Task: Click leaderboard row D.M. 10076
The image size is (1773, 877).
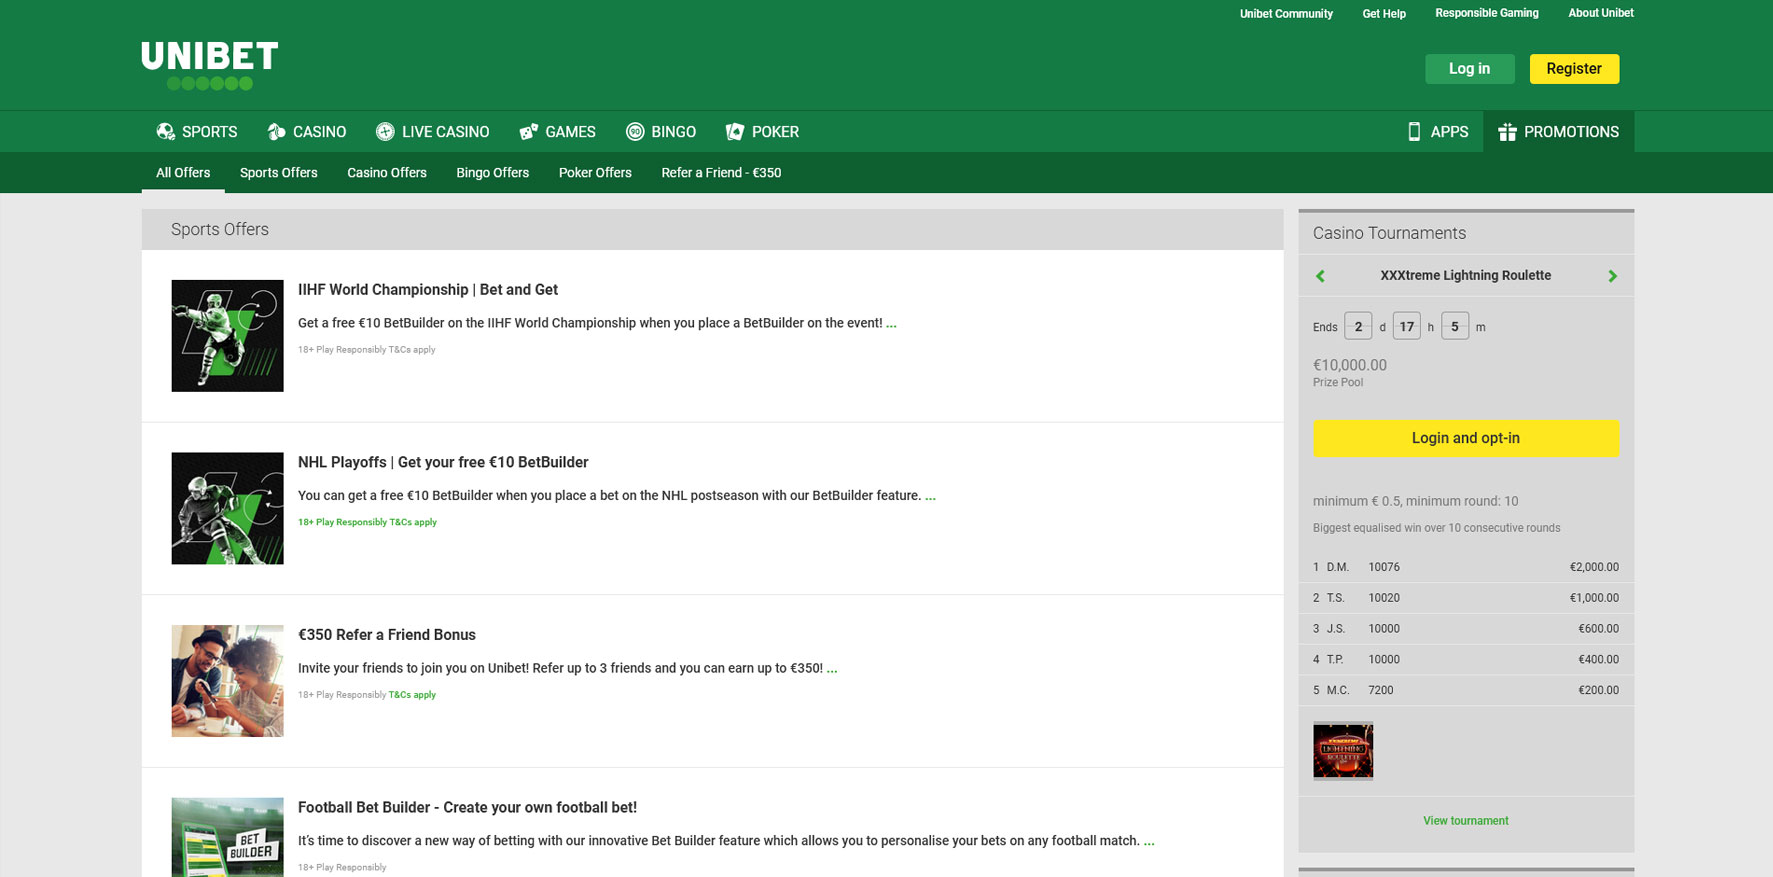Action: (x=1466, y=567)
